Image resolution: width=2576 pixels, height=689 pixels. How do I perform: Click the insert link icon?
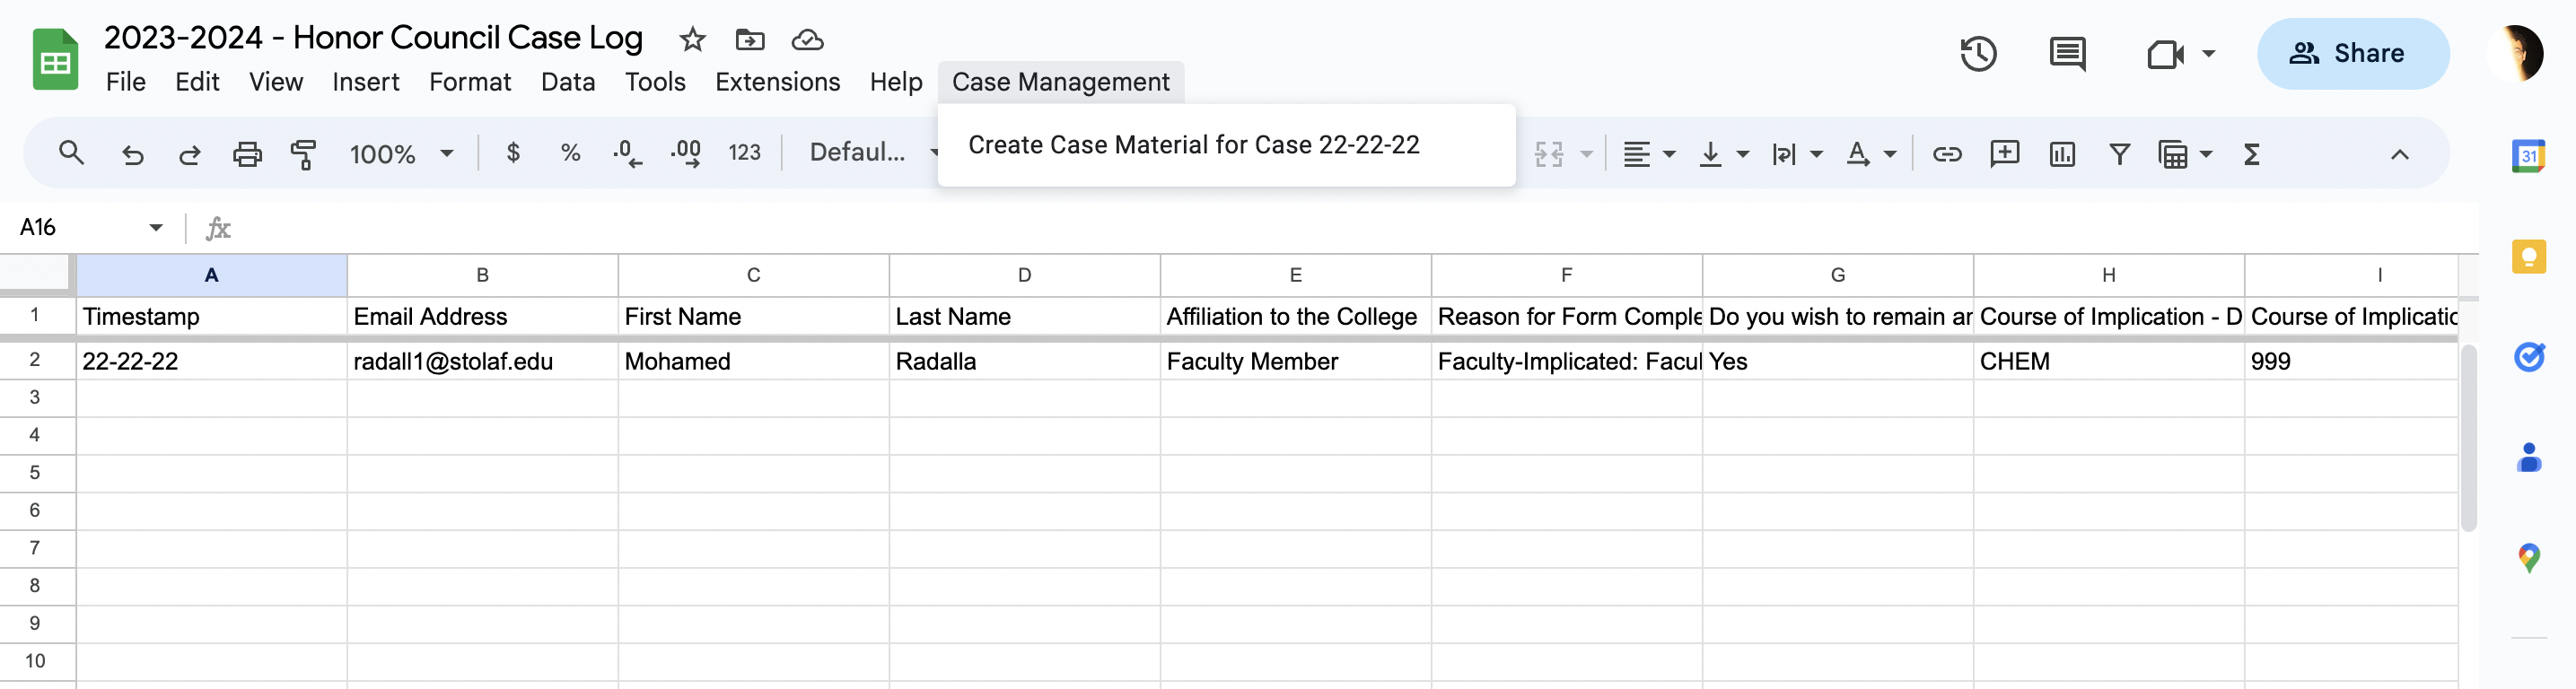point(1946,154)
